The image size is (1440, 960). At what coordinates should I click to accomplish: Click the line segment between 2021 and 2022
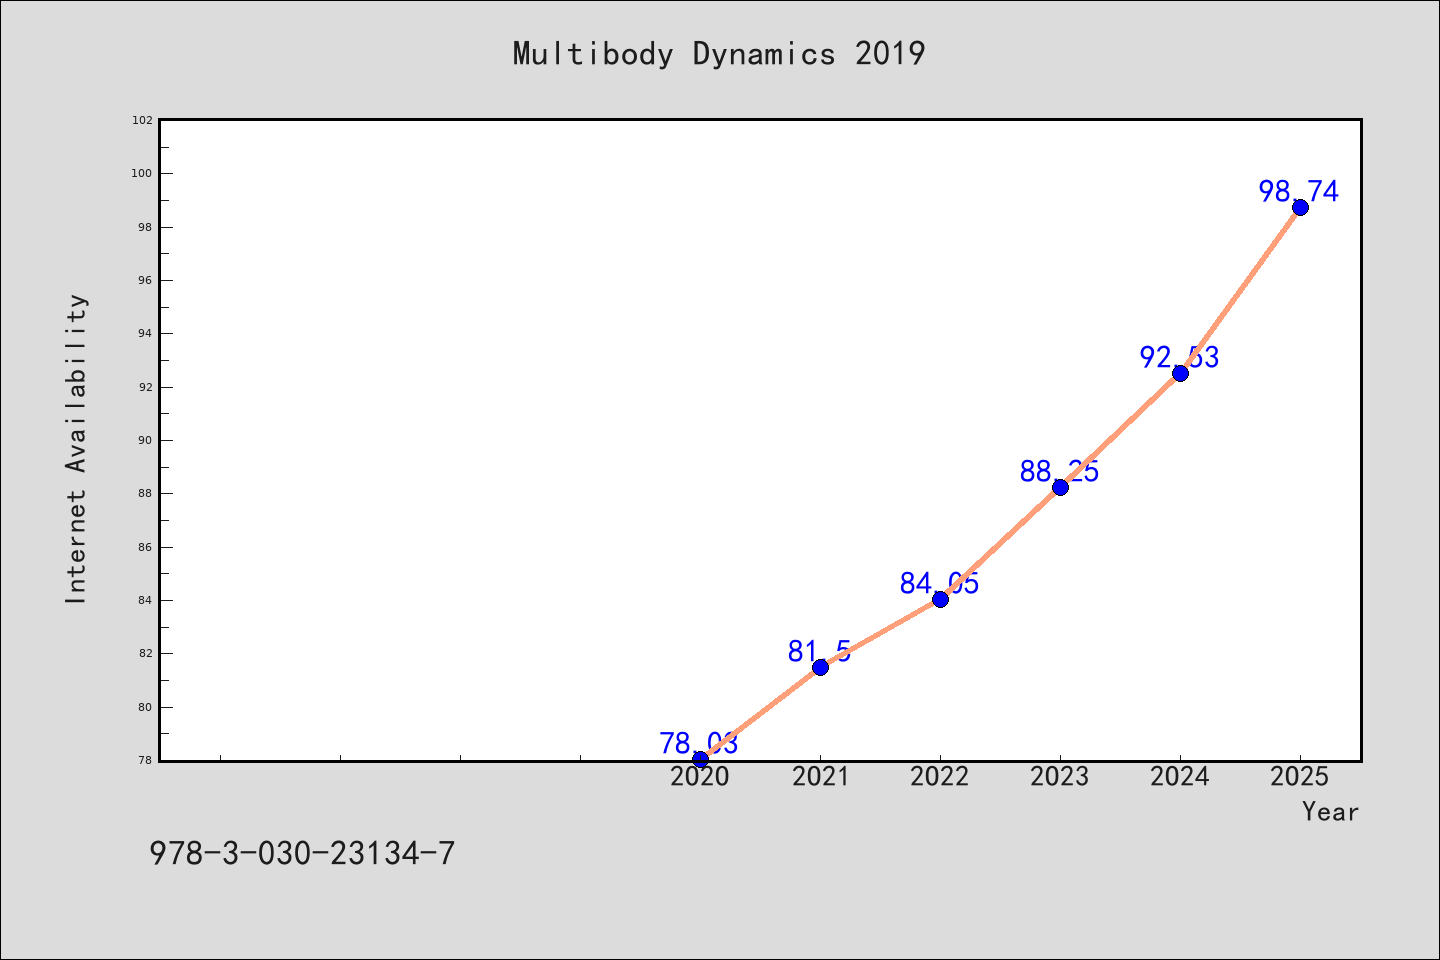coord(880,633)
